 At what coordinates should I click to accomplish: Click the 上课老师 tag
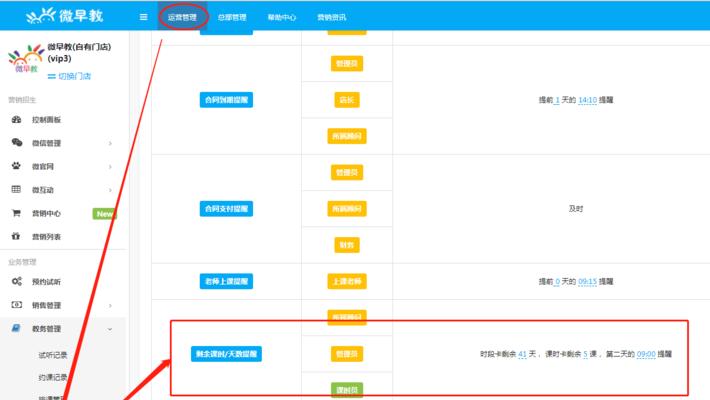(x=347, y=281)
